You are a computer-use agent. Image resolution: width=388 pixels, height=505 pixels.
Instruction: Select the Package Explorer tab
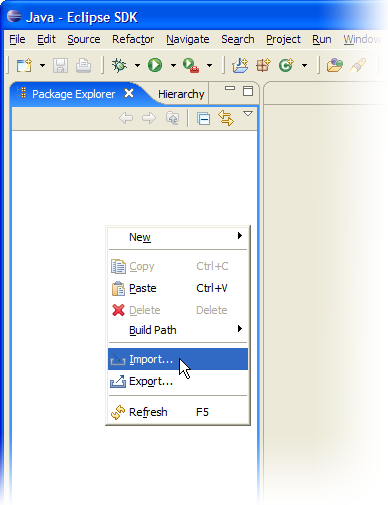click(x=73, y=94)
